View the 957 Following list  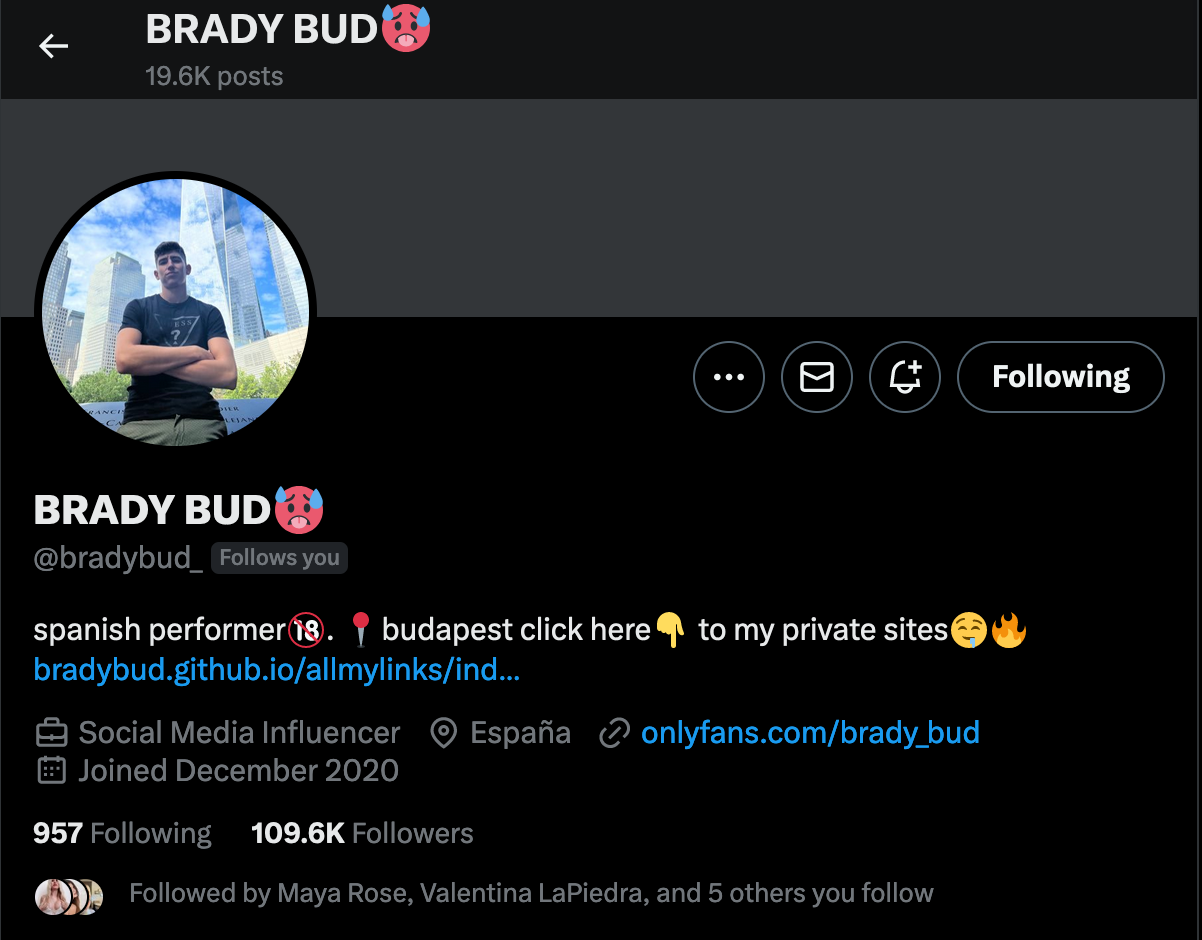click(x=122, y=833)
